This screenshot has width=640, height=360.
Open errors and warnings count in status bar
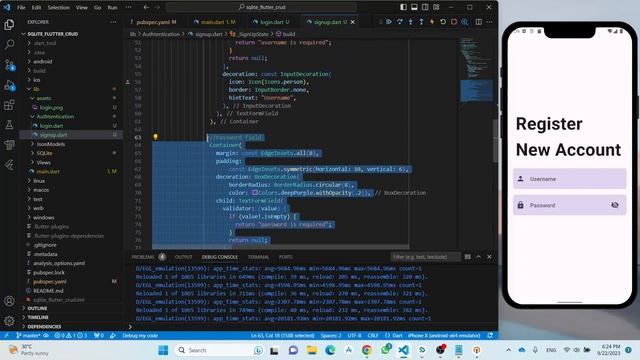click(71, 336)
